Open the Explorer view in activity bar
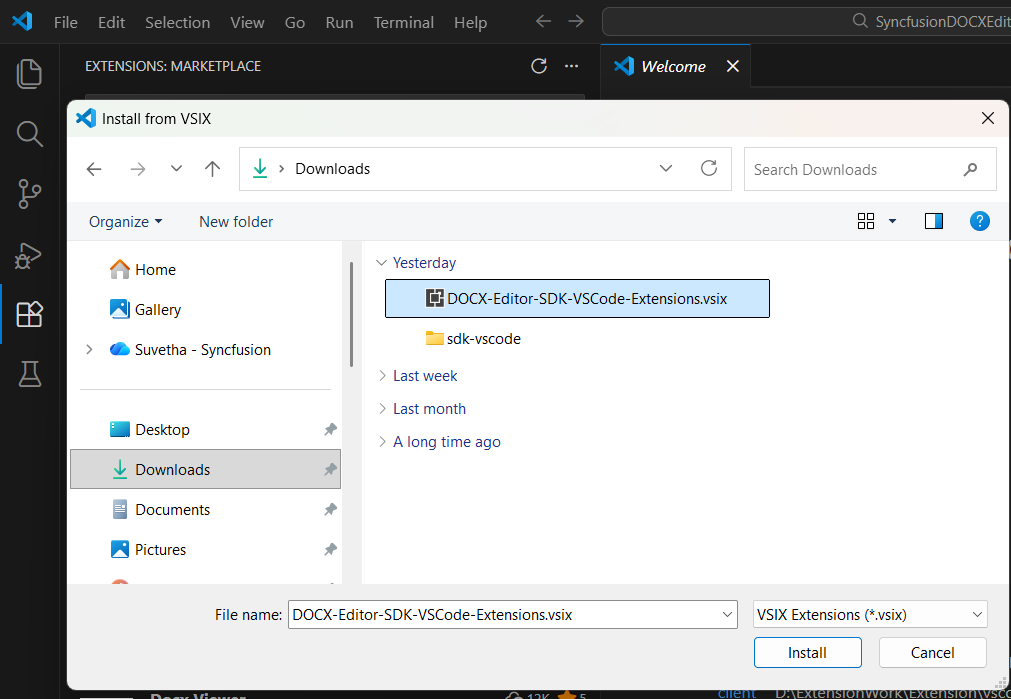Image resolution: width=1011 pixels, height=699 pixels. point(29,74)
